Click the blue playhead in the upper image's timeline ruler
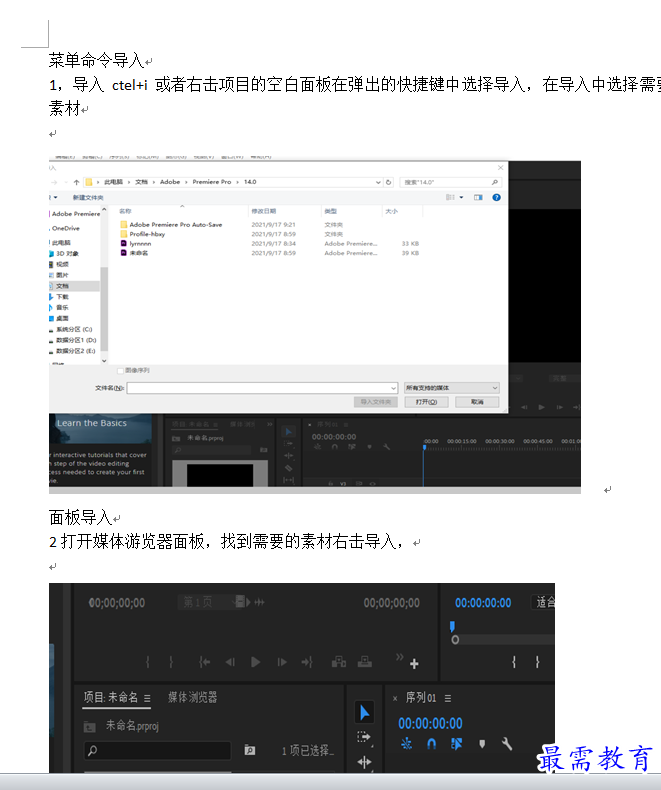 (424, 447)
